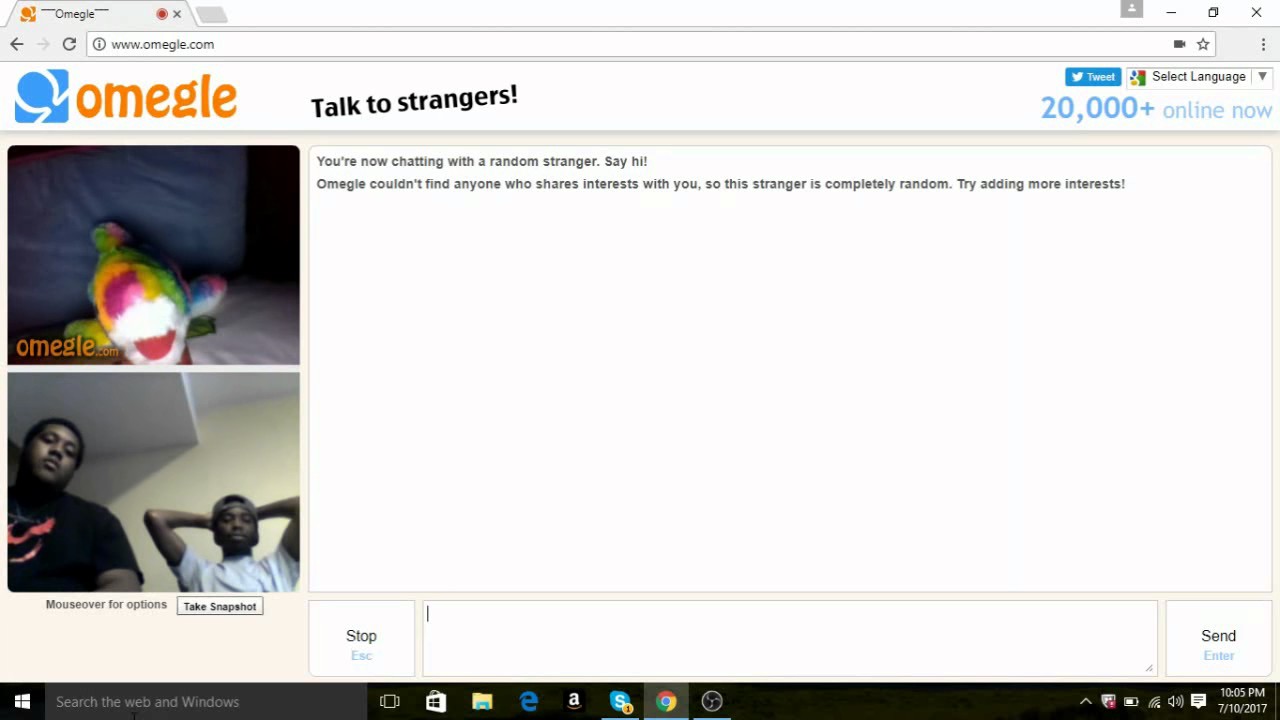This screenshot has width=1280, height=720.
Task: Click the volume speaker tray icon
Action: pyautogui.click(x=1176, y=702)
